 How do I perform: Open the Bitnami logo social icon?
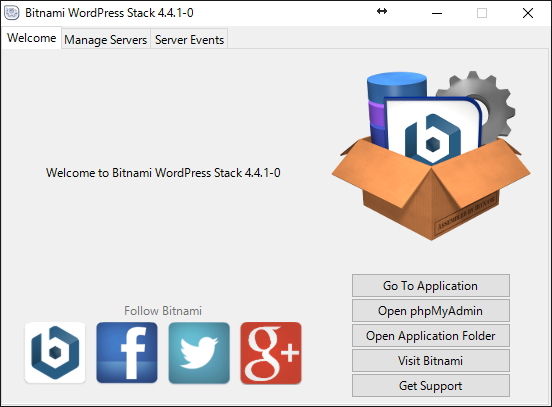click(55, 352)
